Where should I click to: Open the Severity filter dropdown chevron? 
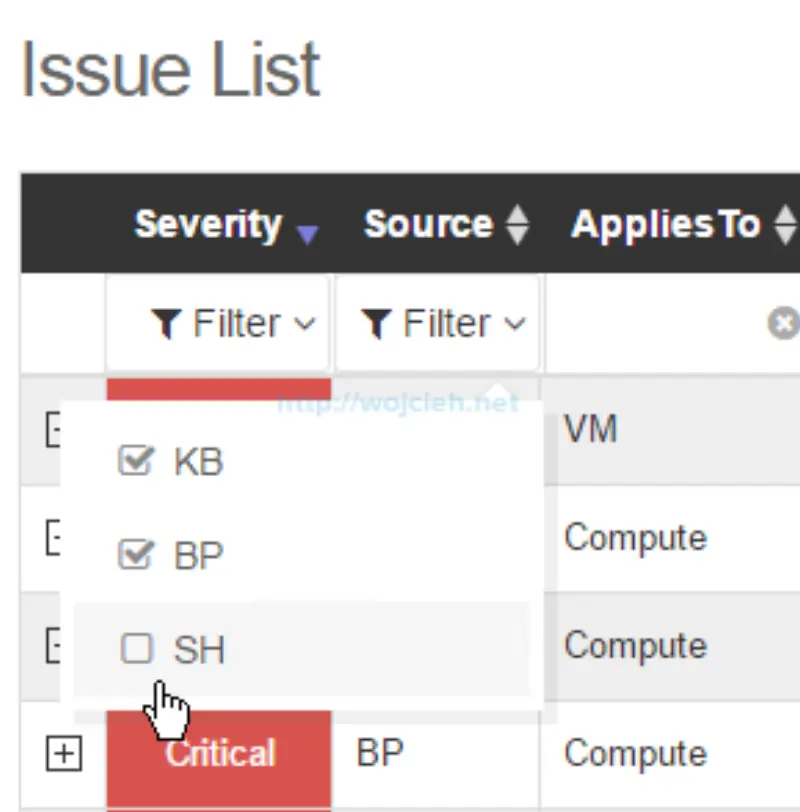pyautogui.click(x=305, y=324)
